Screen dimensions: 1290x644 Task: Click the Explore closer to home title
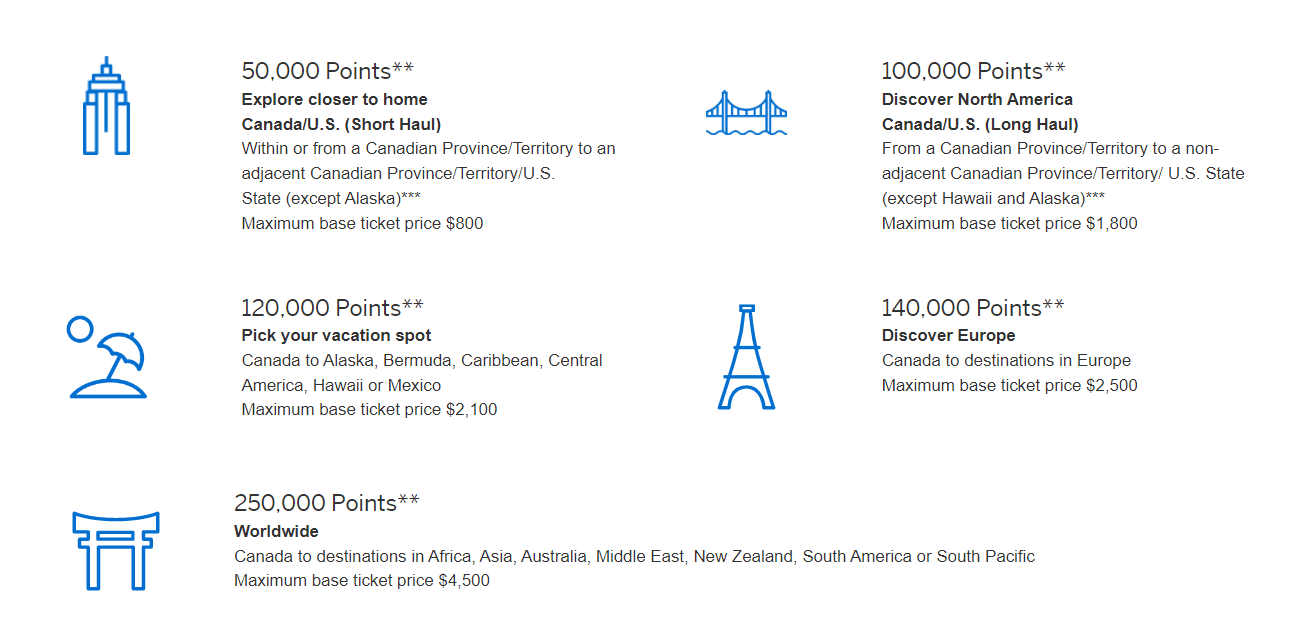(334, 99)
